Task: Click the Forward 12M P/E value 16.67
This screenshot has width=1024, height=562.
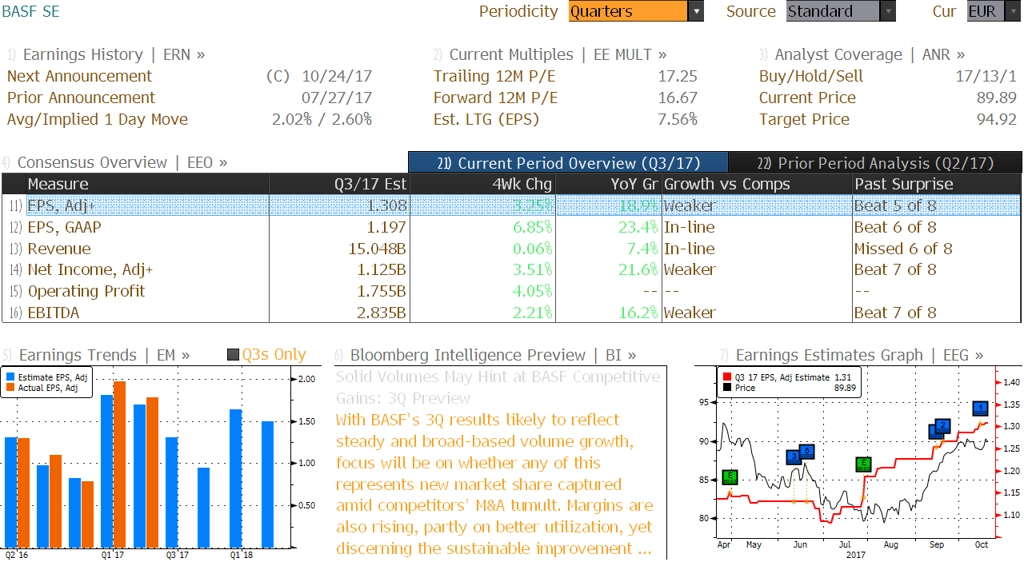Action: tap(678, 97)
